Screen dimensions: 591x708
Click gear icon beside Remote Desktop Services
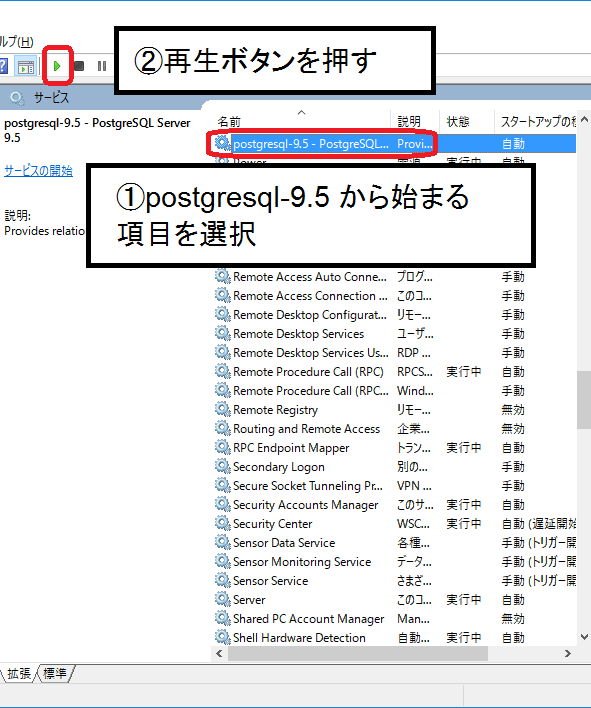222,333
